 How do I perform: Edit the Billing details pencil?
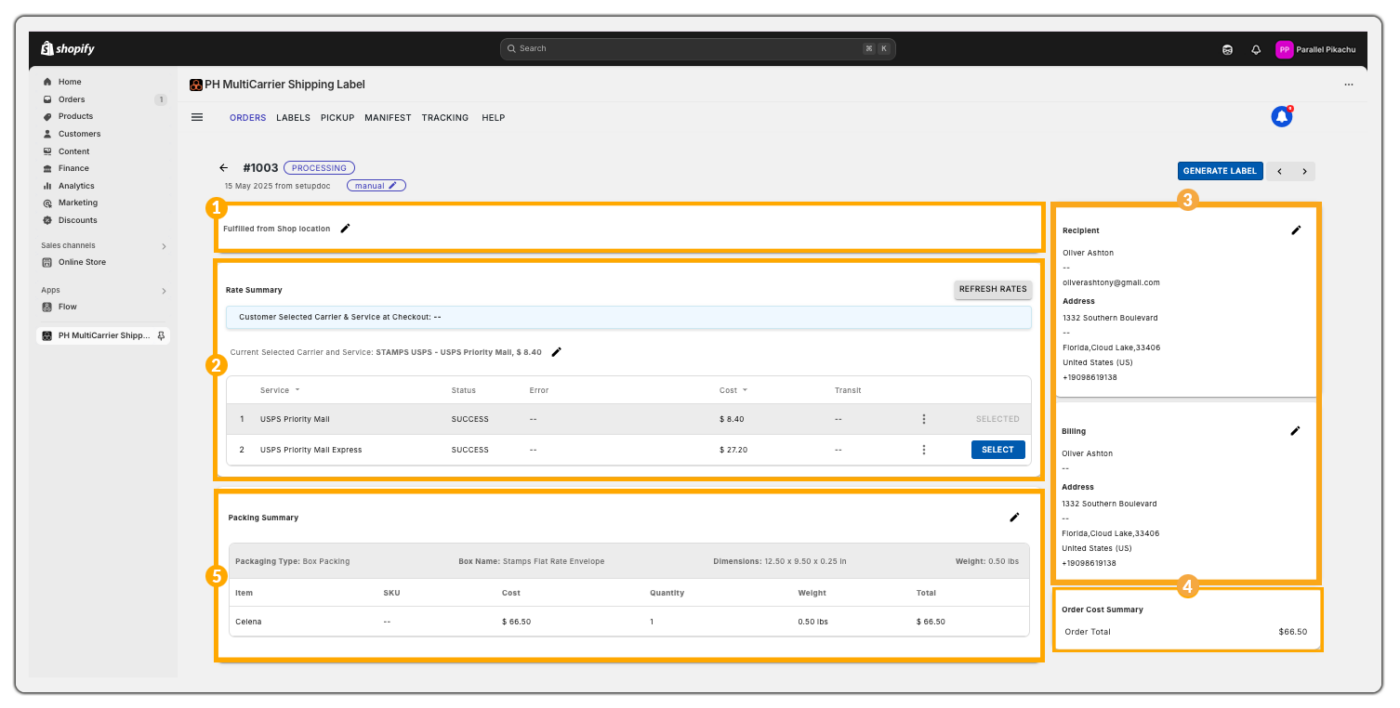1295,431
